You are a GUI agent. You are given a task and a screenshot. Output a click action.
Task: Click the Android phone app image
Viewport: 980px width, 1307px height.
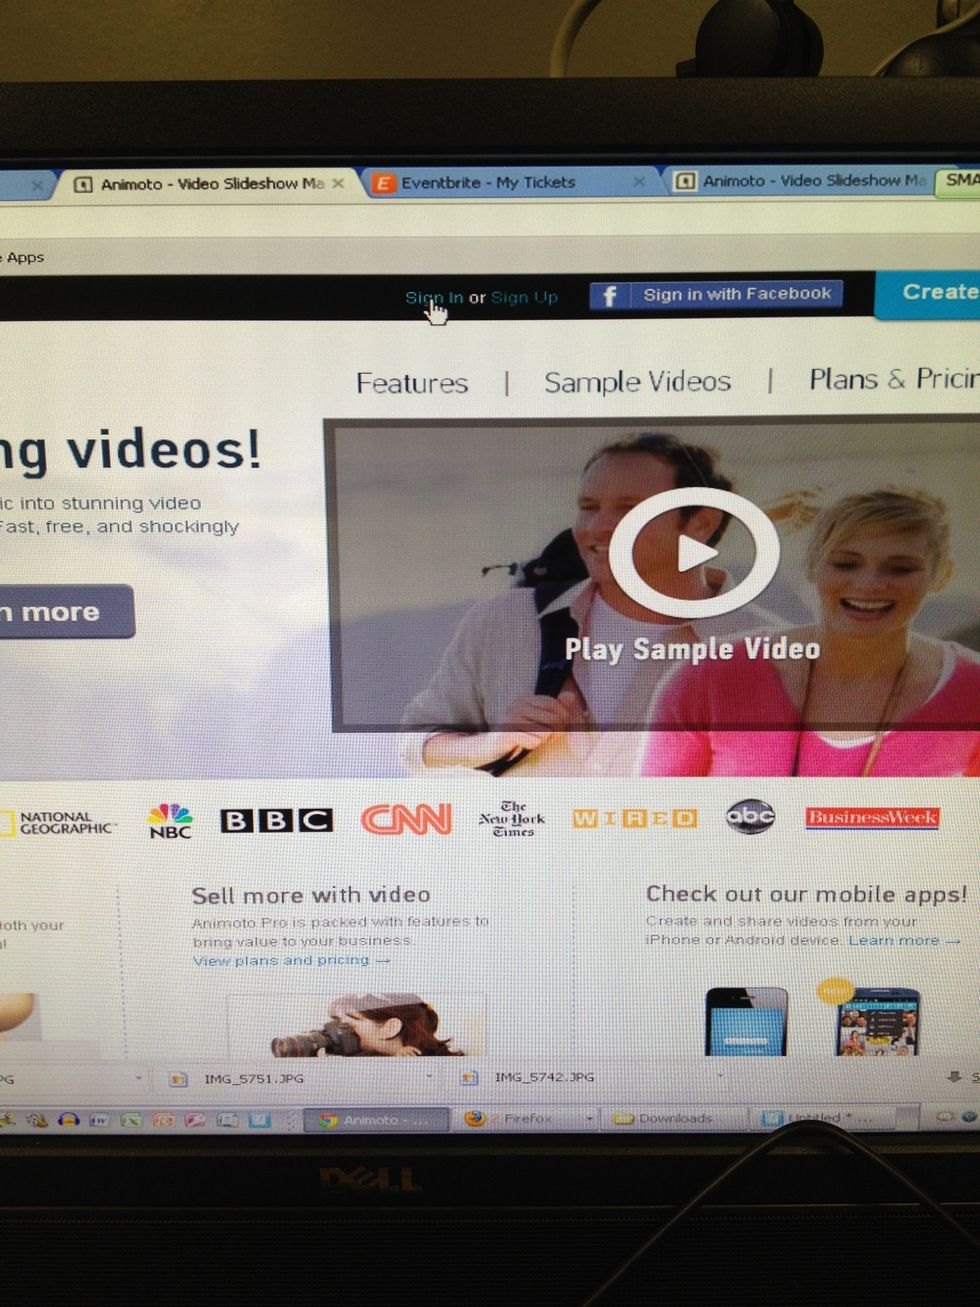877,1021
